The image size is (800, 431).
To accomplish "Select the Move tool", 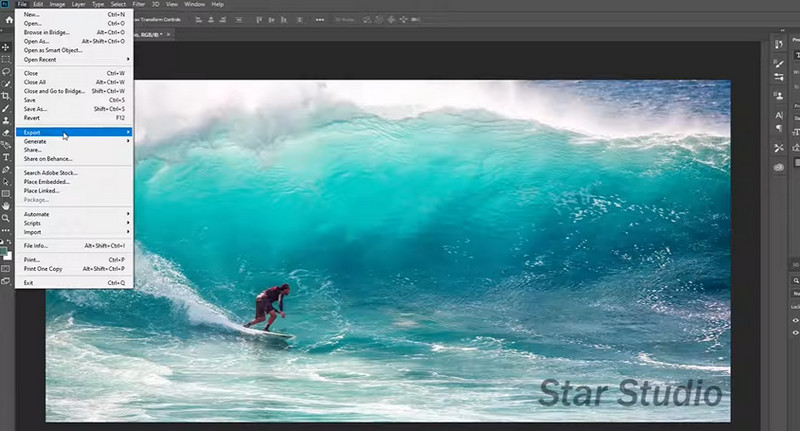I will 6,47.
